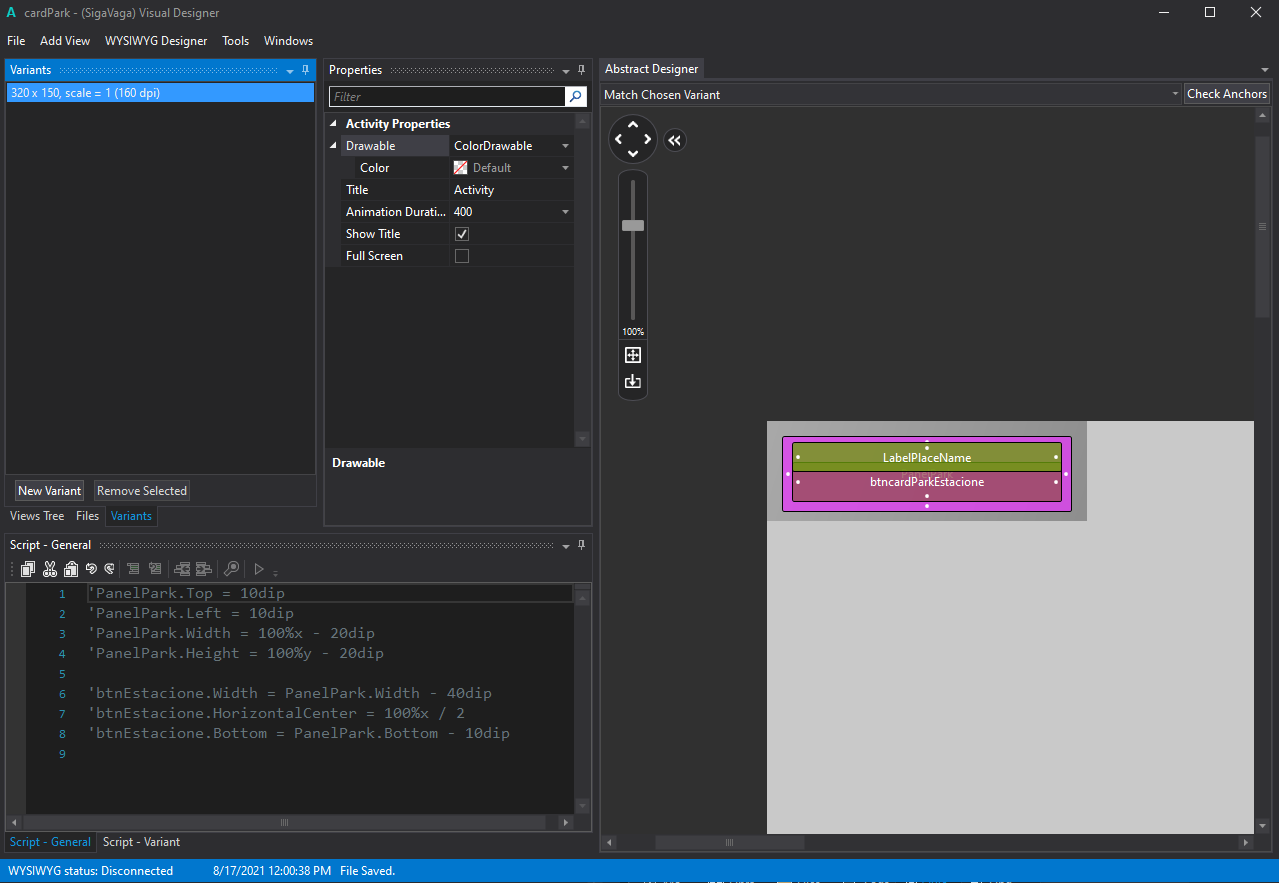Click the download-arrow icon under zoom controls
The height and width of the screenshot is (883, 1279).
click(x=632, y=381)
